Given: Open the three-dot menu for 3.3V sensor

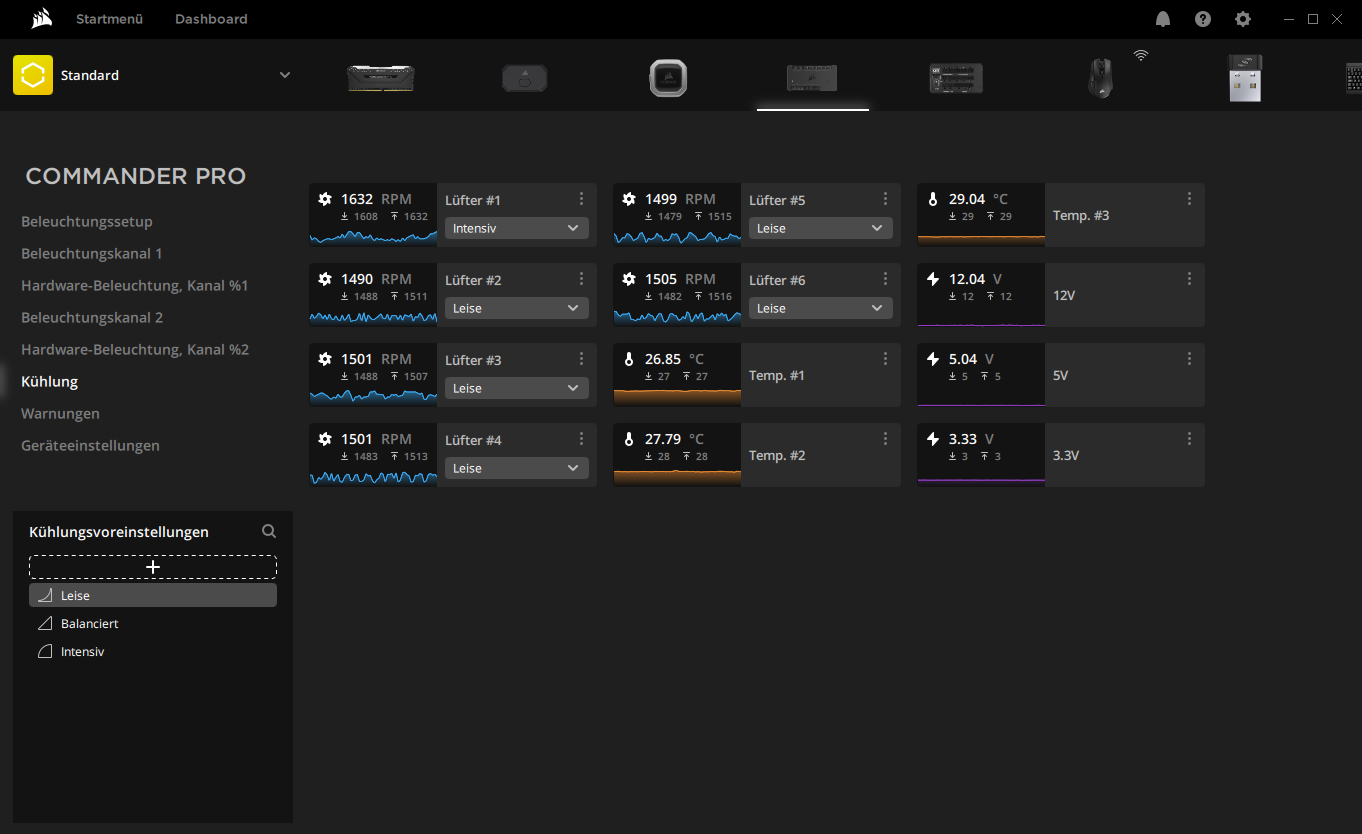Looking at the screenshot, I should (x=1189, y=439).
